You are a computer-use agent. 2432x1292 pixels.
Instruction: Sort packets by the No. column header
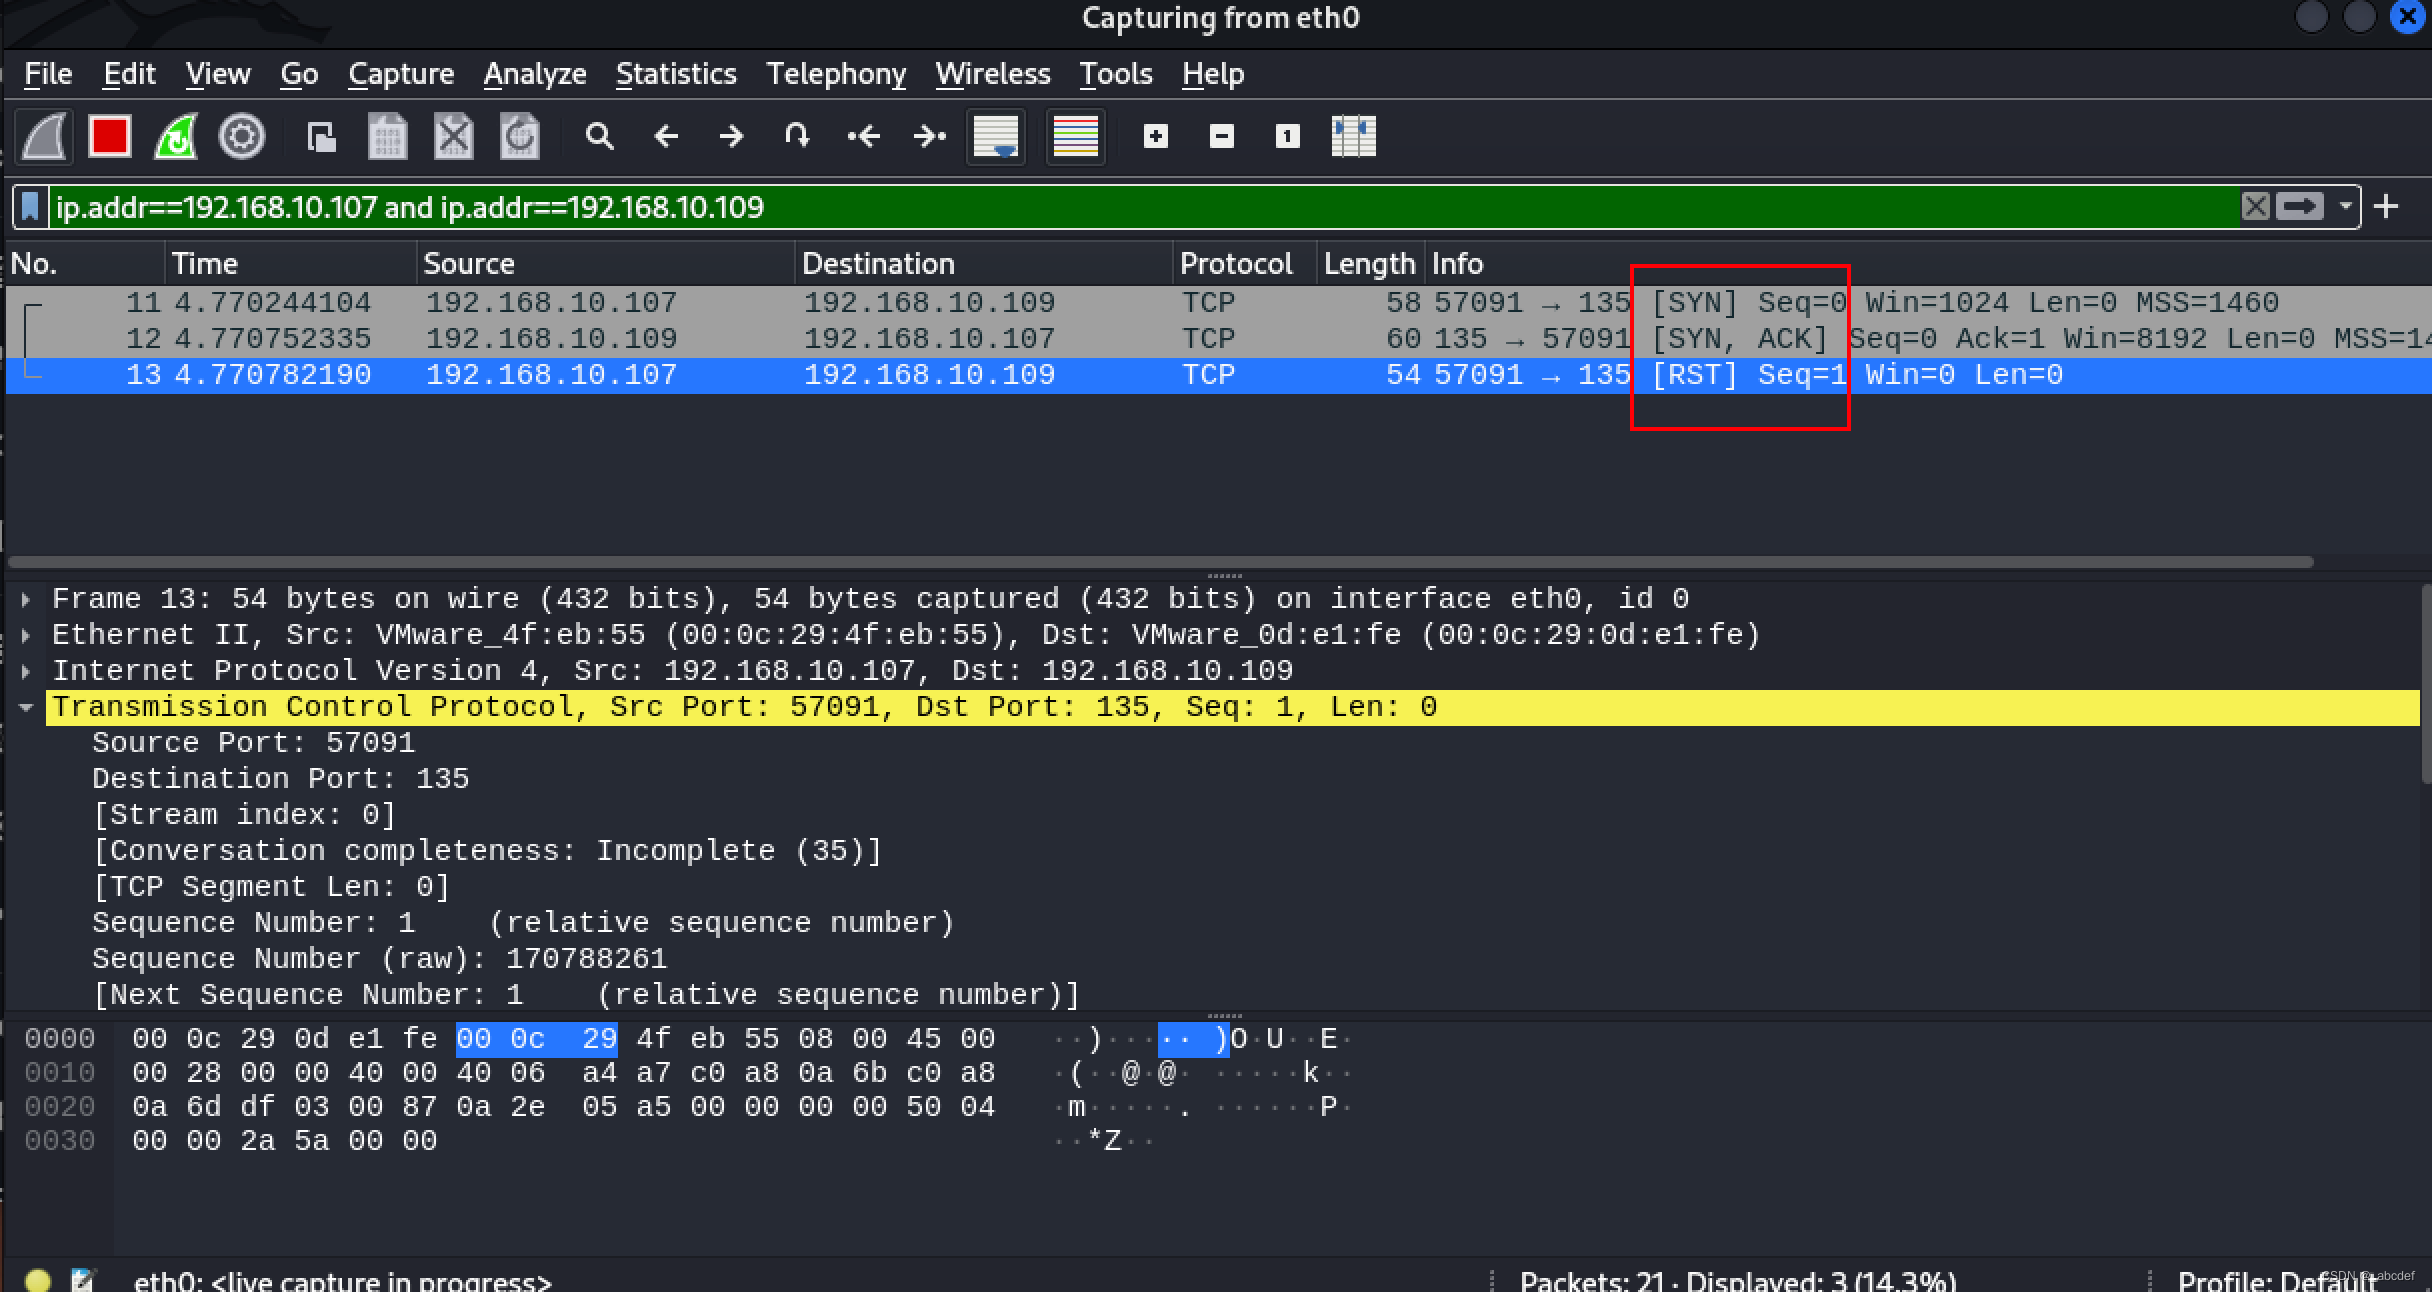coord(85,263)
